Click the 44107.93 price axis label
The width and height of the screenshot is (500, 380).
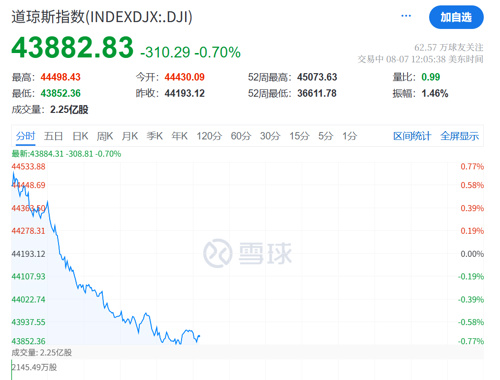coord(28,276)
